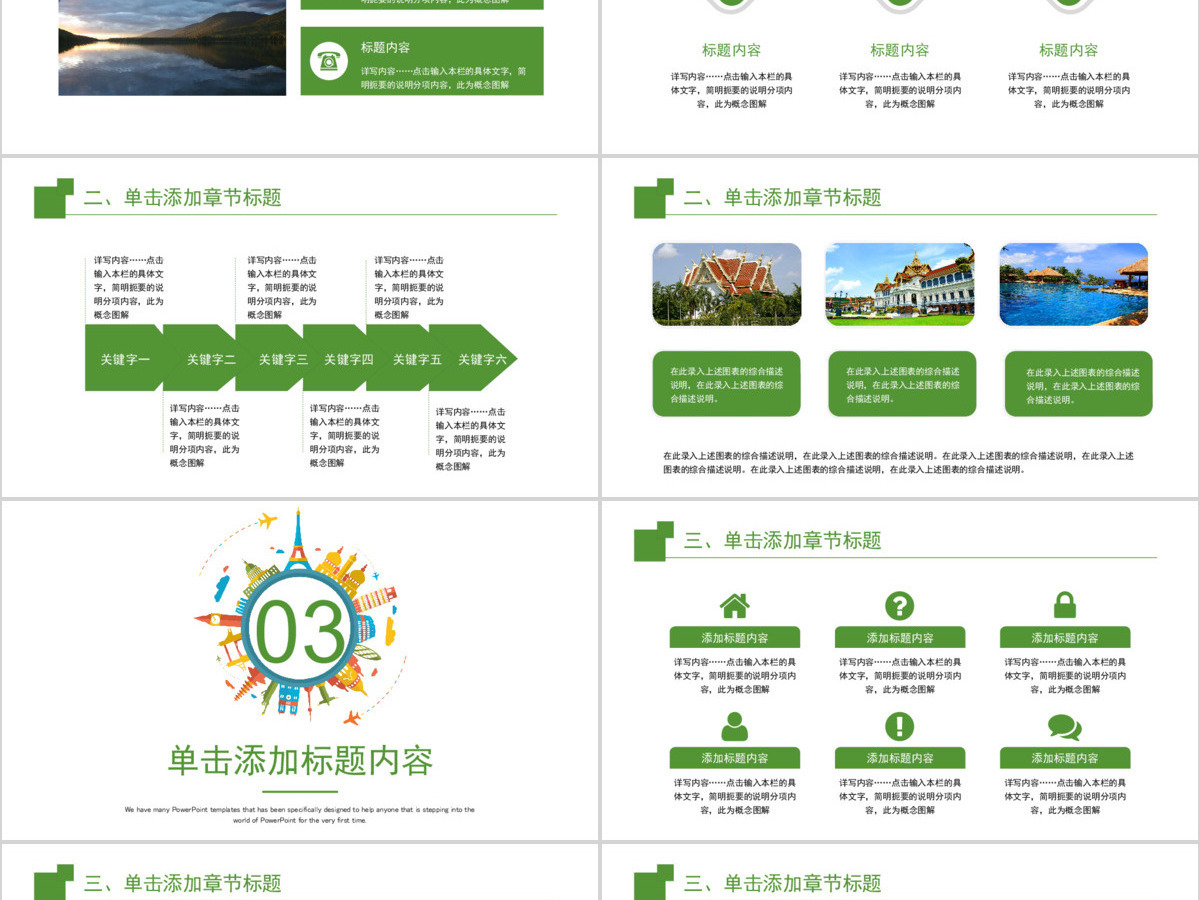Viewport: 1200px width, 900px height.
Task: Open the resort swimming pool photo
Action: click(1074, 284)
